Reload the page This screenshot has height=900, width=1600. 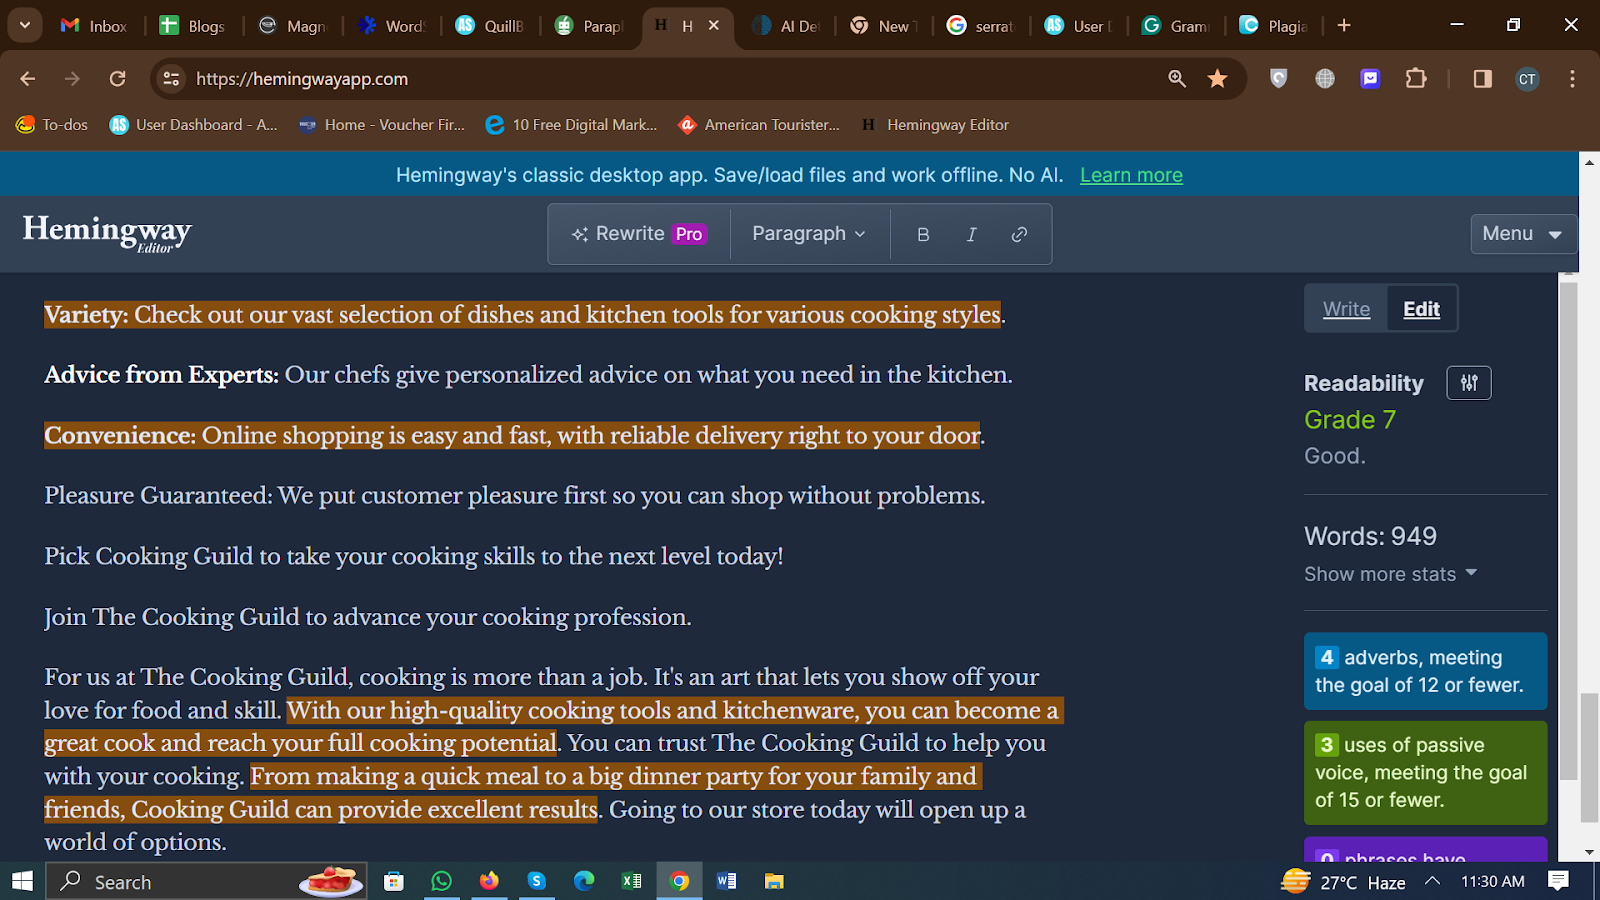pos(118,79)
